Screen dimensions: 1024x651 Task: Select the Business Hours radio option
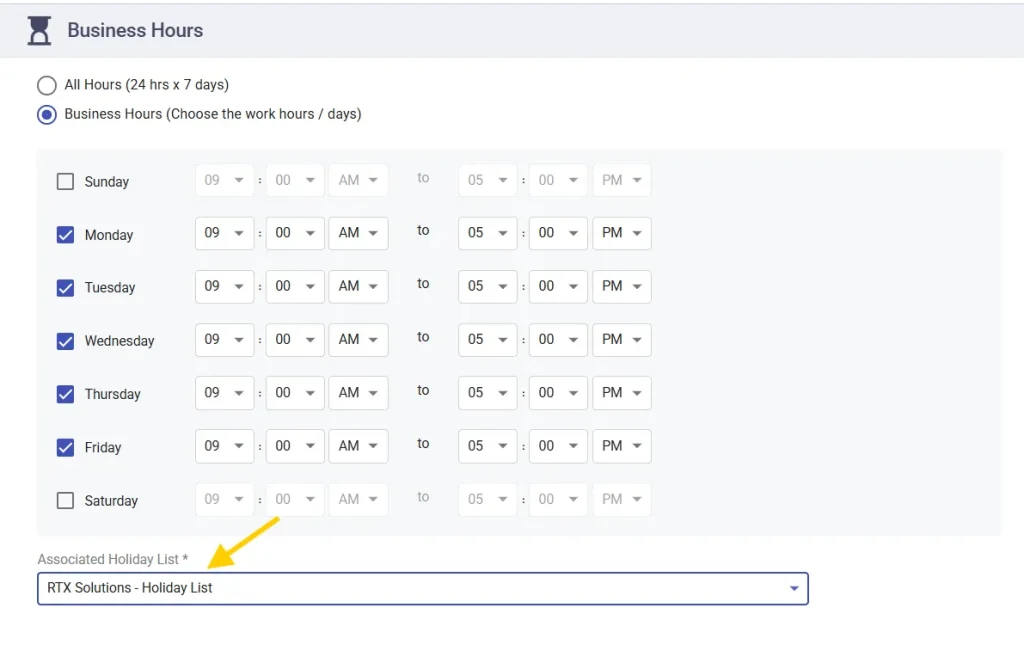[47, 115]
